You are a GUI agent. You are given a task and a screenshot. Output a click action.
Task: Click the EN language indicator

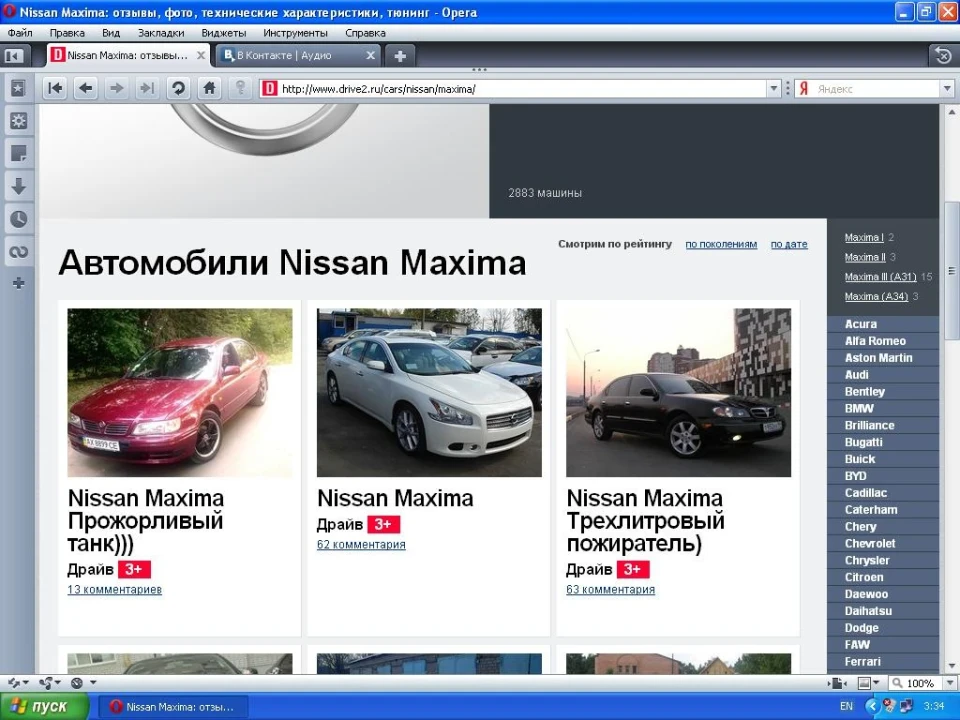[x=846, y=707]
